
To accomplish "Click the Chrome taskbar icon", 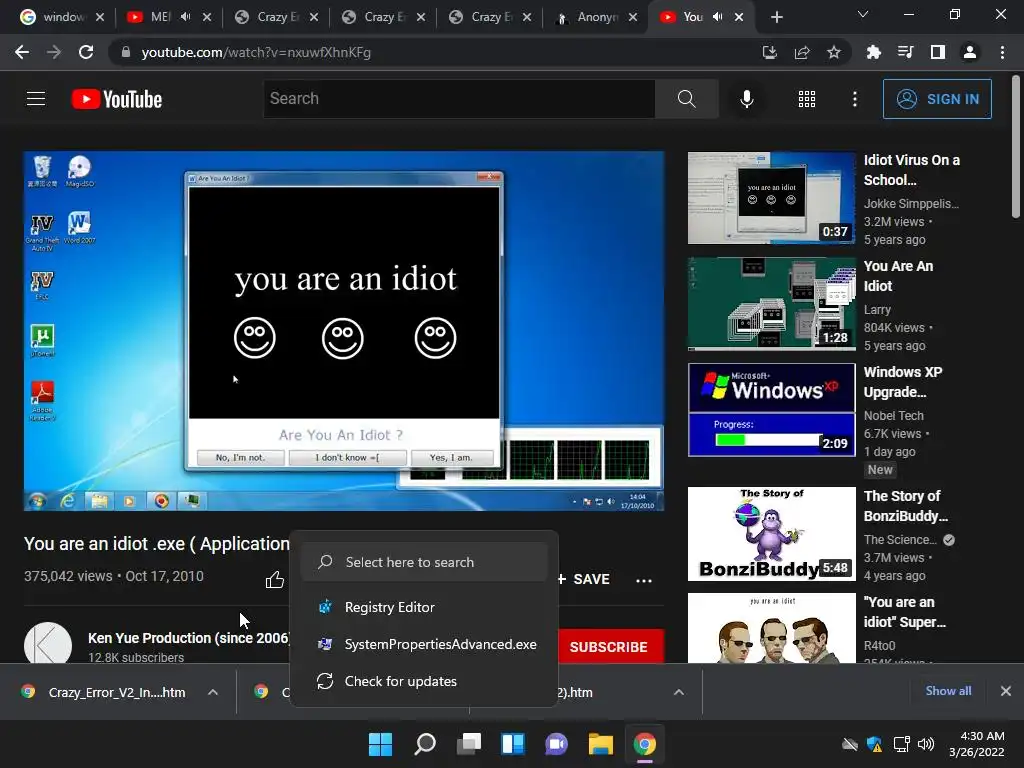I will [645, 744].
